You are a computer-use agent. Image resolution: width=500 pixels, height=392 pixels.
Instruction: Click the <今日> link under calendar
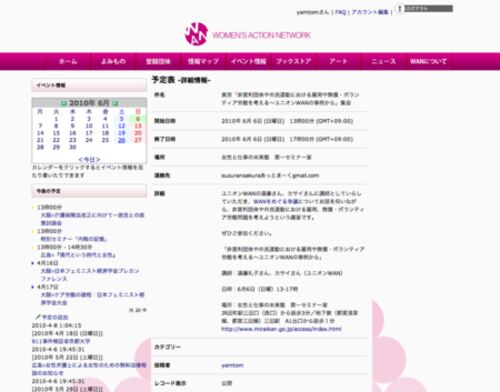click(x=89, y=159)
